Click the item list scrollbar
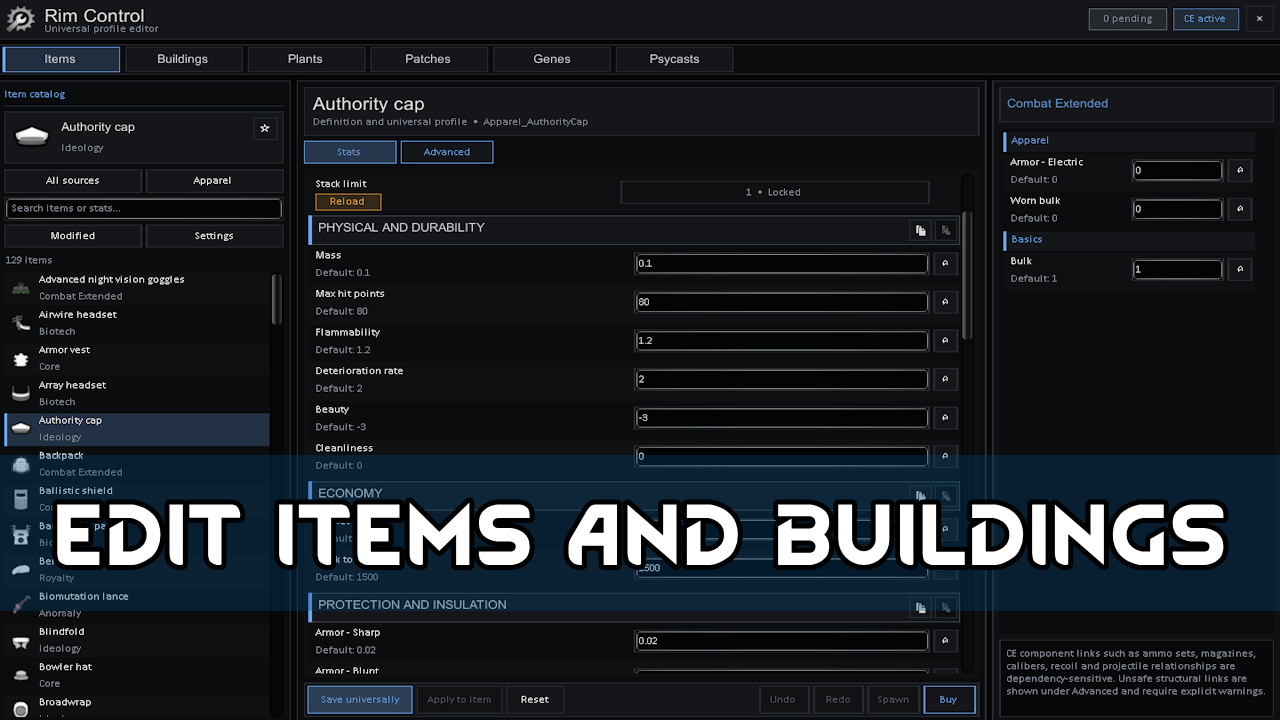Image resolution: width=1280 pixels, height=720 pixels. [277, 300]
